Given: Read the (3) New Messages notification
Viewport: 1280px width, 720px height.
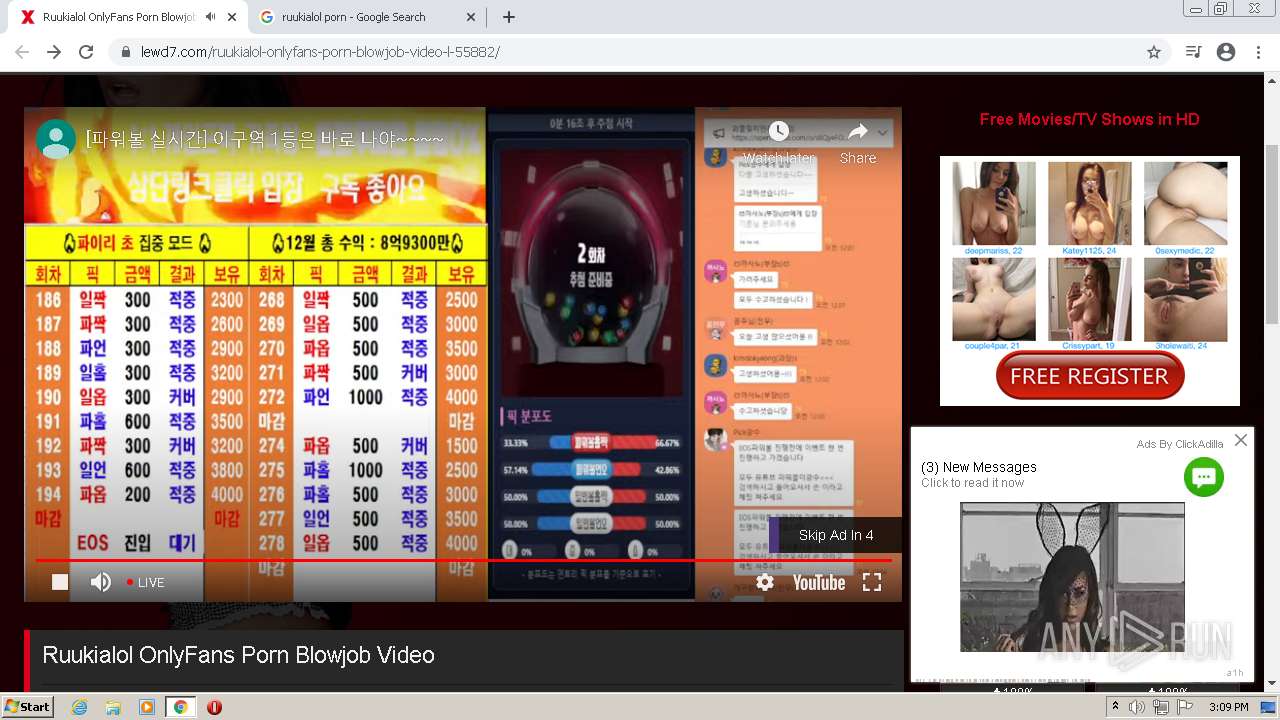Looking at the screenshot, I should [x=979, y=467].
